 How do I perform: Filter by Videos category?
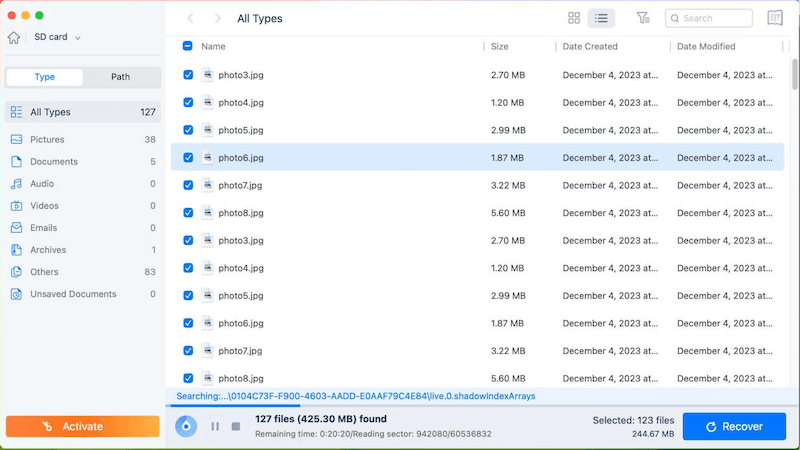(83, 206)
